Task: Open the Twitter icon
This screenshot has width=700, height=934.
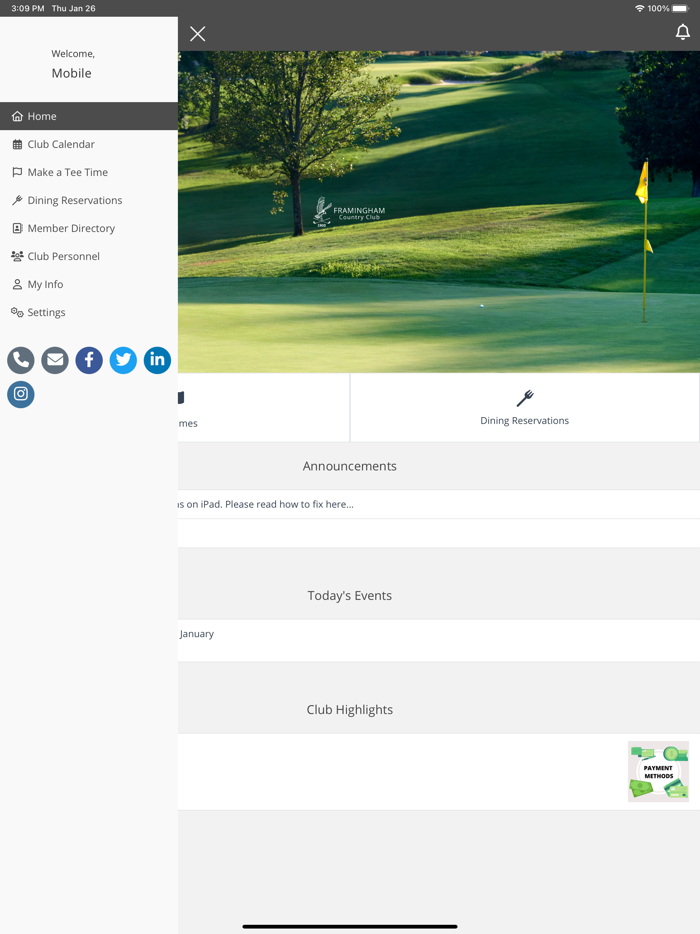Action: (x=123, y=360)
